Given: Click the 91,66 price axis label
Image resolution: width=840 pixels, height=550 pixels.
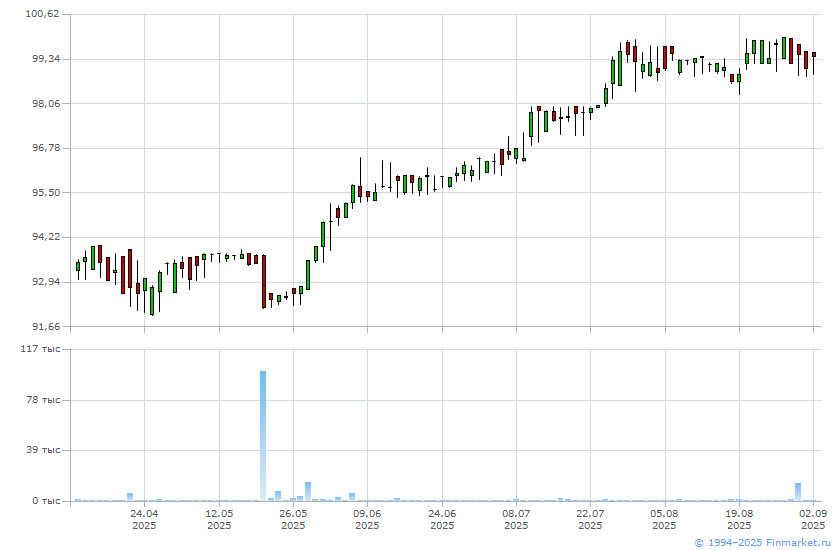Looking at the screenshot, I should [x=46, y=326].
